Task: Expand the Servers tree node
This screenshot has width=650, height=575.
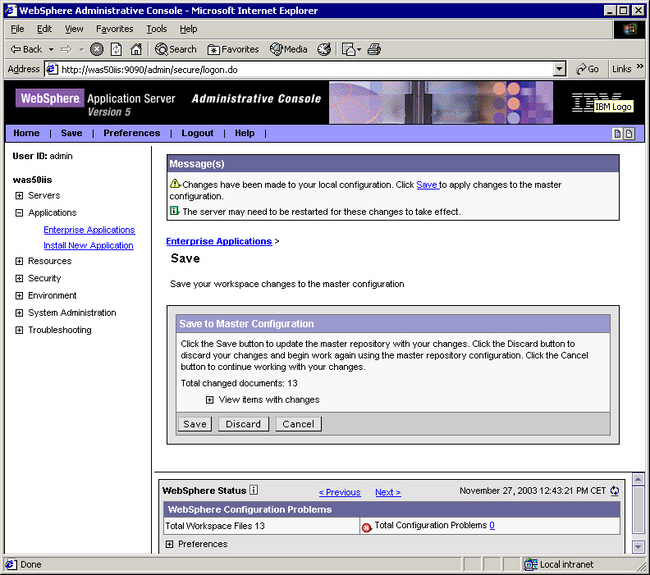Action: [x=19, y=195]
